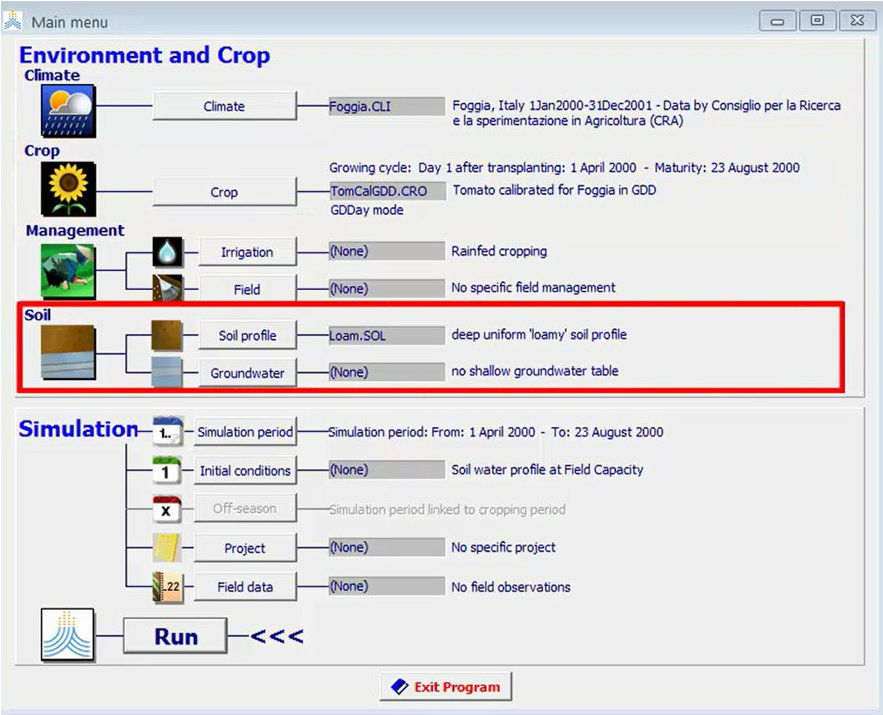The width and height of the screenshot is (883, 715).
Task: Click the sunflower Crop icon
Action: click(x=68, y=189)
